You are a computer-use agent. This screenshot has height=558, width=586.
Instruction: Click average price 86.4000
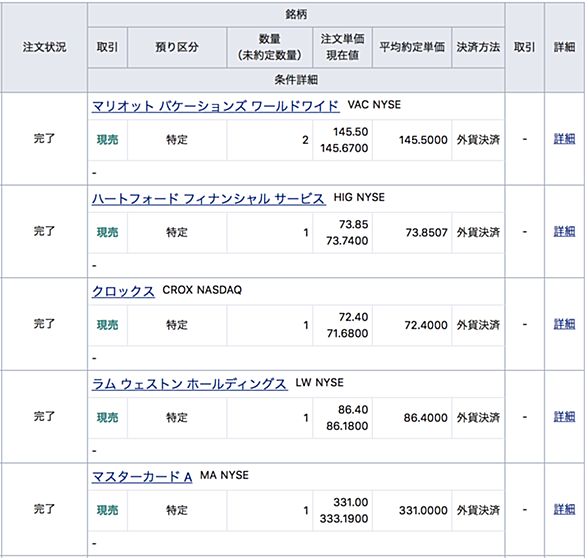(x=425, y=418)
